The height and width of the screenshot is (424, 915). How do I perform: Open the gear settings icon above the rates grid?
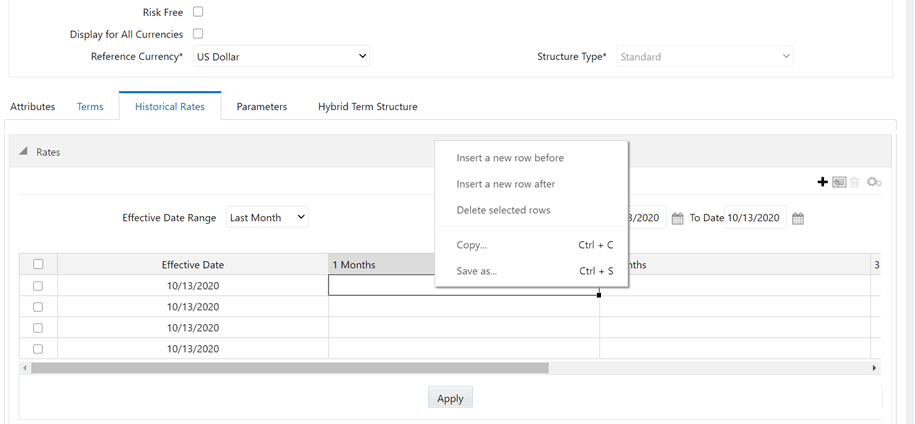pos(874,183)
